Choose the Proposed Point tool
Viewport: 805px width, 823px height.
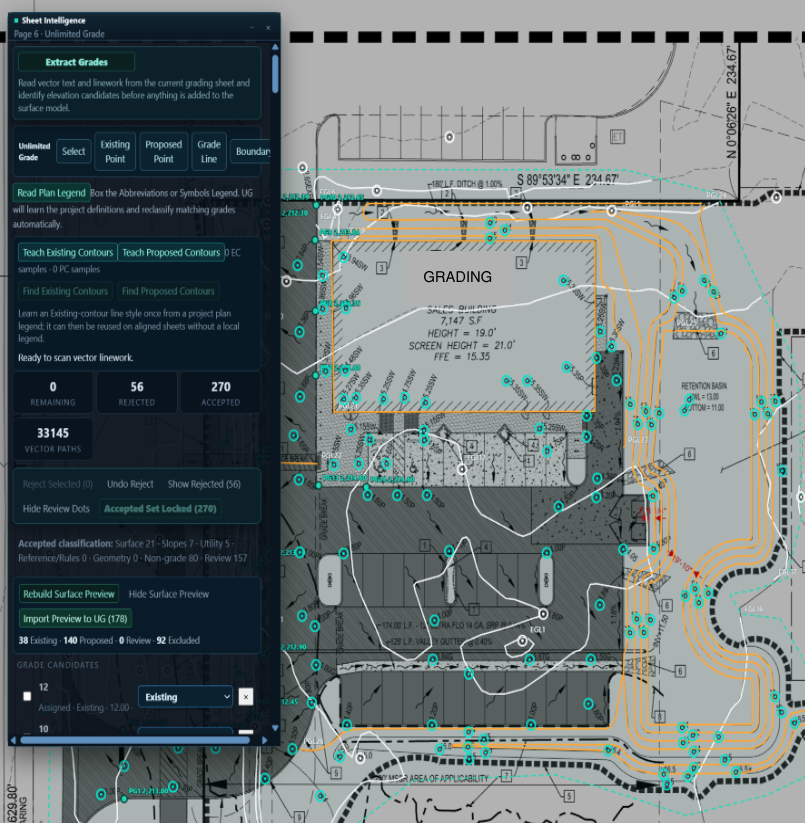click(164, 151)
